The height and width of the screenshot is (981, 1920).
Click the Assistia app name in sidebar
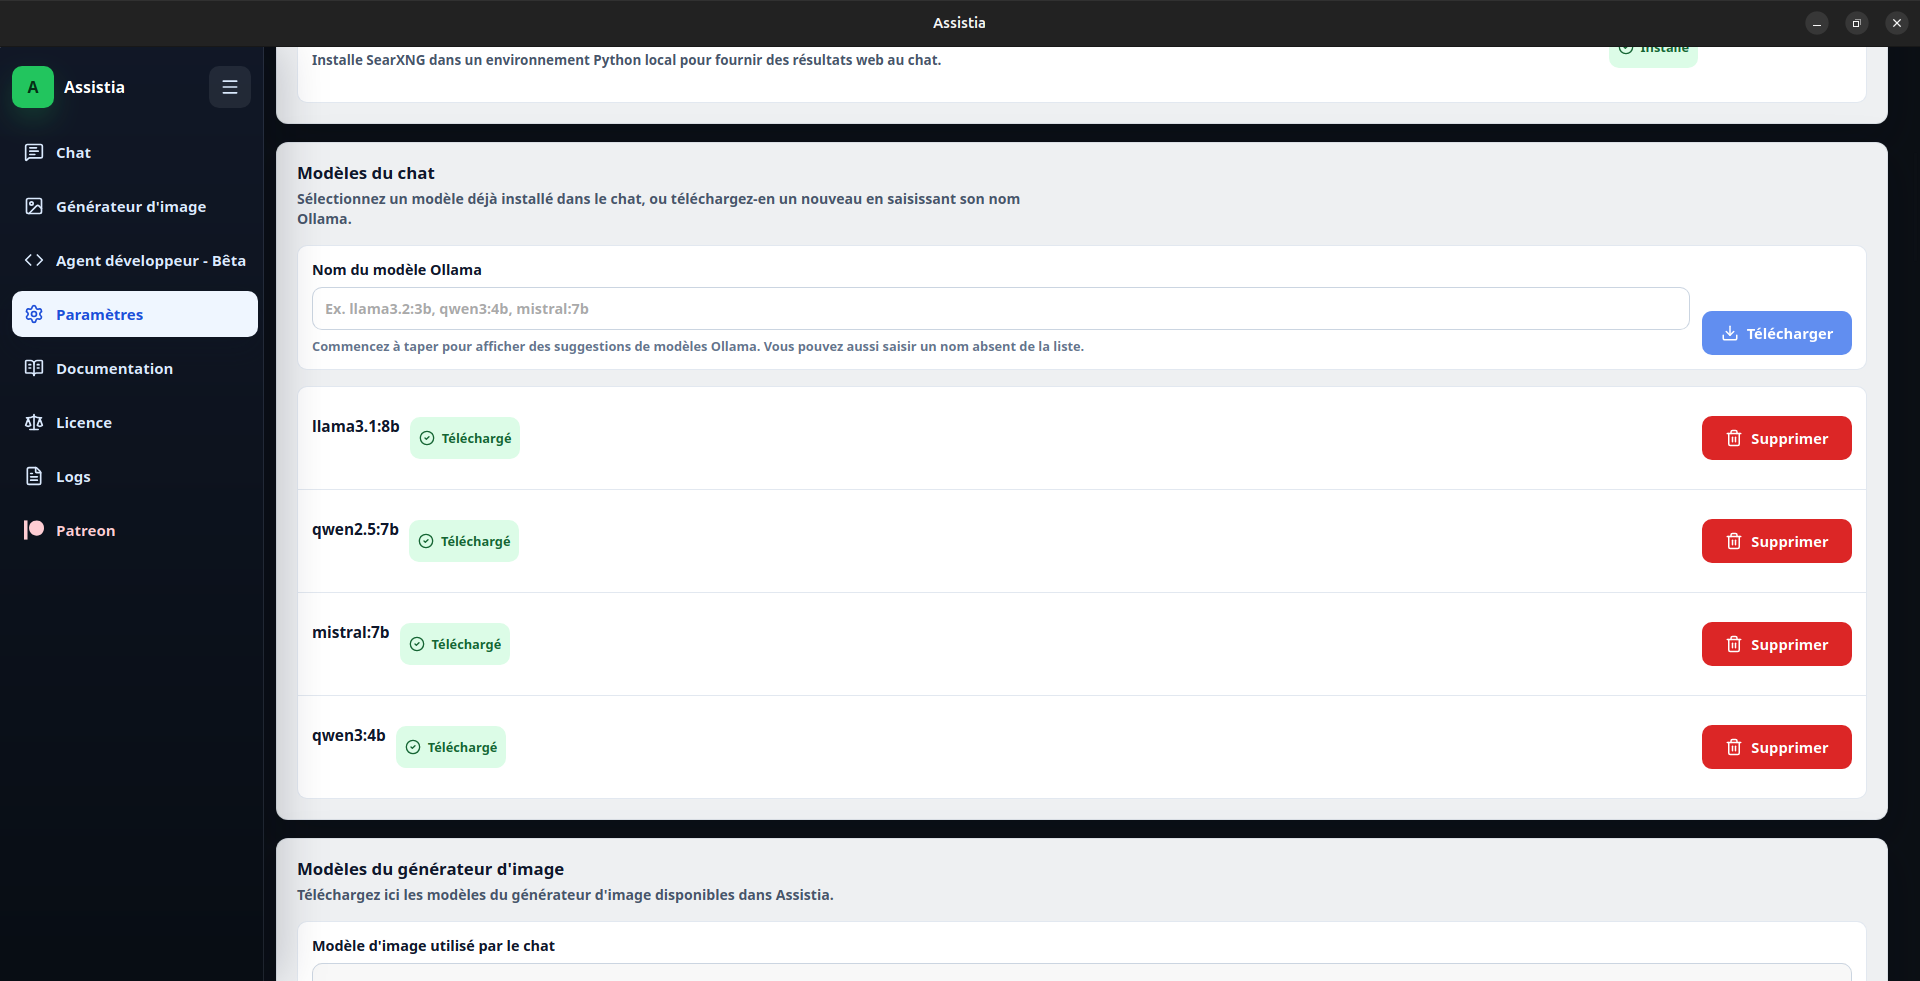pyautogui.click(x=94, y=87)
